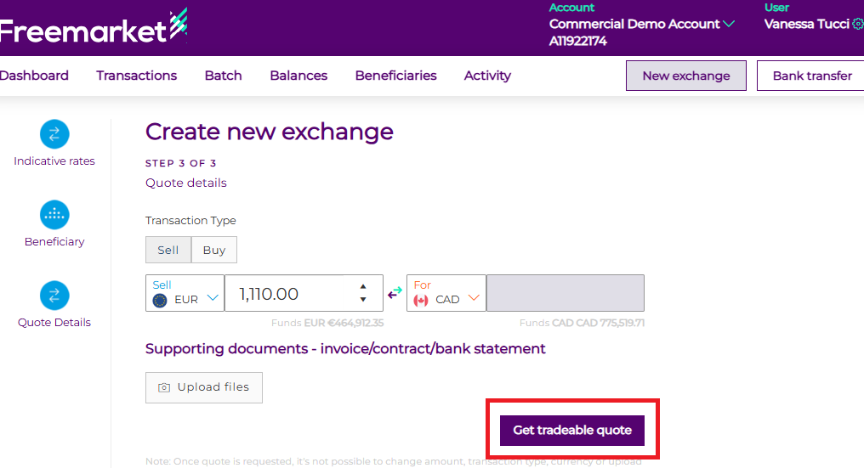Screen dimensions: 864x468
Task: Click the sell amount input field
Action: point(290,294)
